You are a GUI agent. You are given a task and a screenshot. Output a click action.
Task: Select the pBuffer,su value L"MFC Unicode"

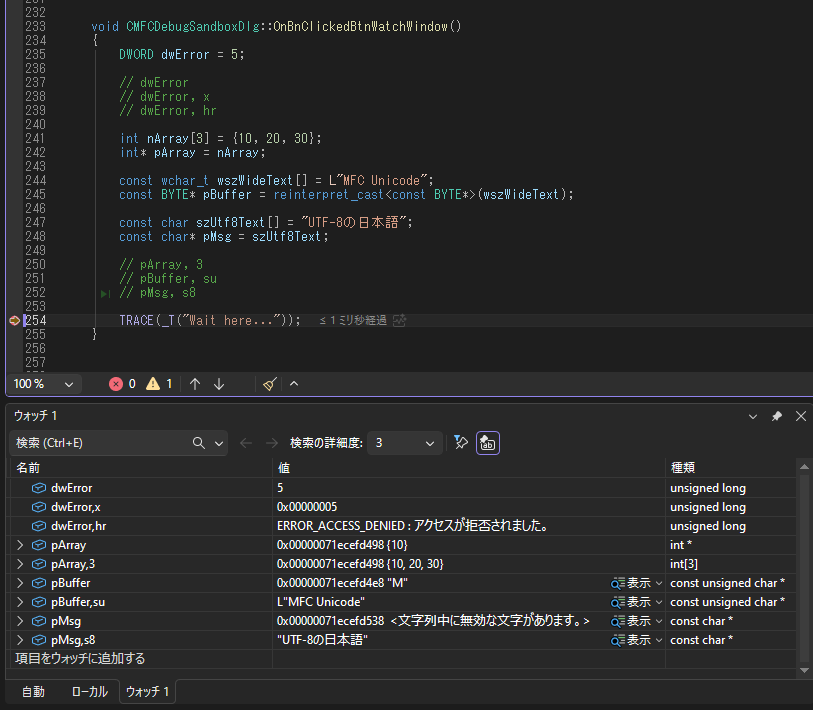tap(320, 602)
